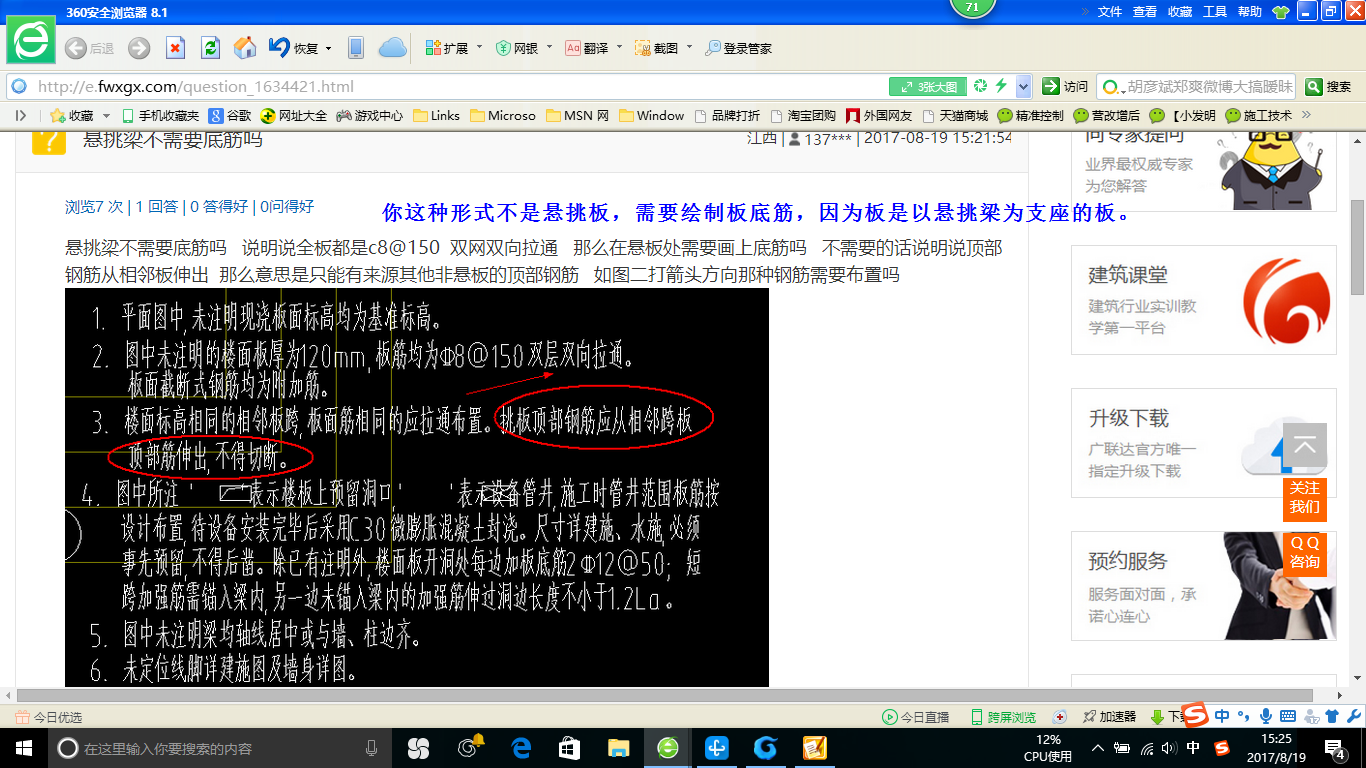The width and height of the screenshot is (1366, 768).
Task: Open Microsoft Store from the taskbar
Action: tap(570, 748)
